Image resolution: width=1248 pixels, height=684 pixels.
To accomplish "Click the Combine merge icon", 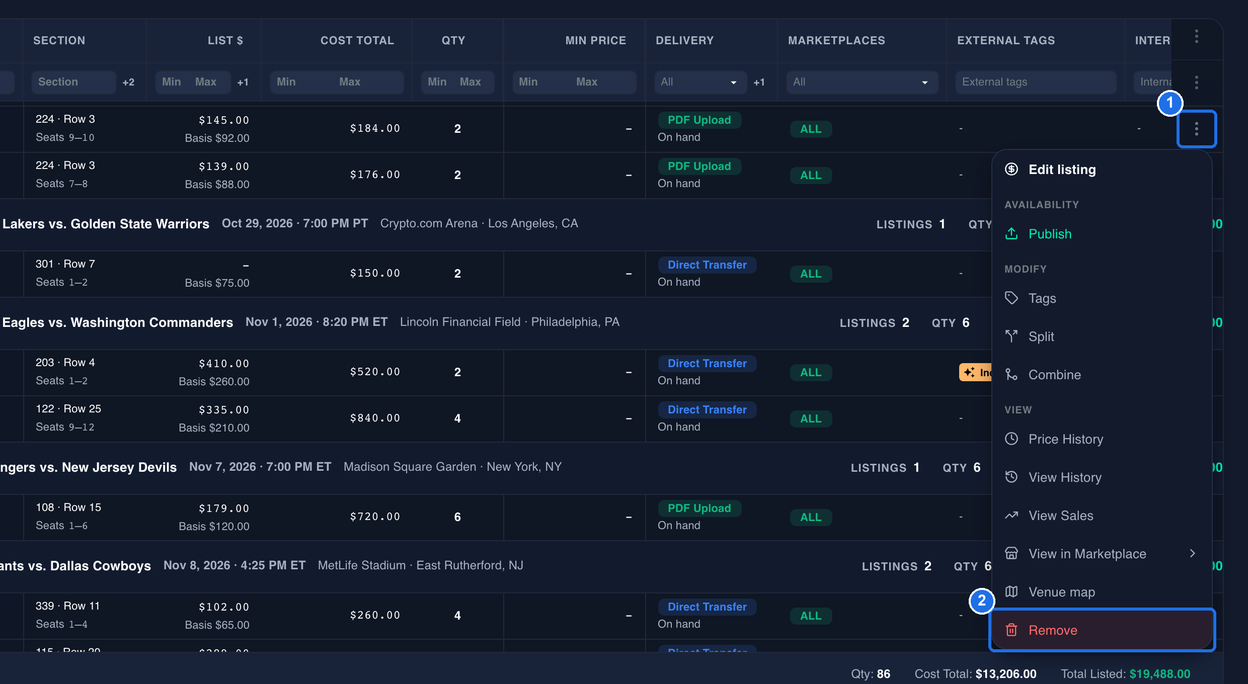I will (x=1011, y=374).
